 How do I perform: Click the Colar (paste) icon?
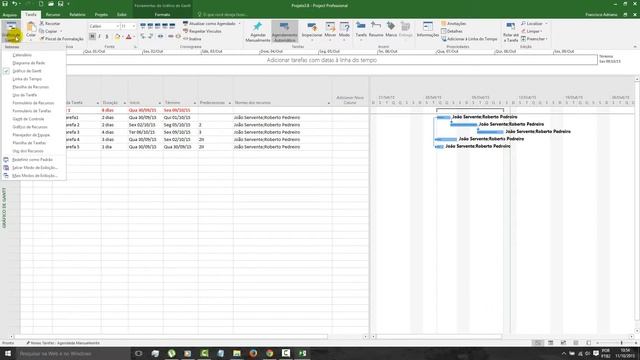pyautogui.click(x=31, y=28)
